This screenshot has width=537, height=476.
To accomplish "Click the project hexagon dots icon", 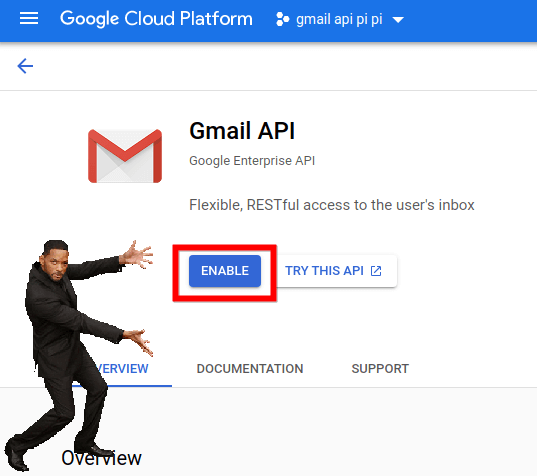I will (x=283, y=19).
